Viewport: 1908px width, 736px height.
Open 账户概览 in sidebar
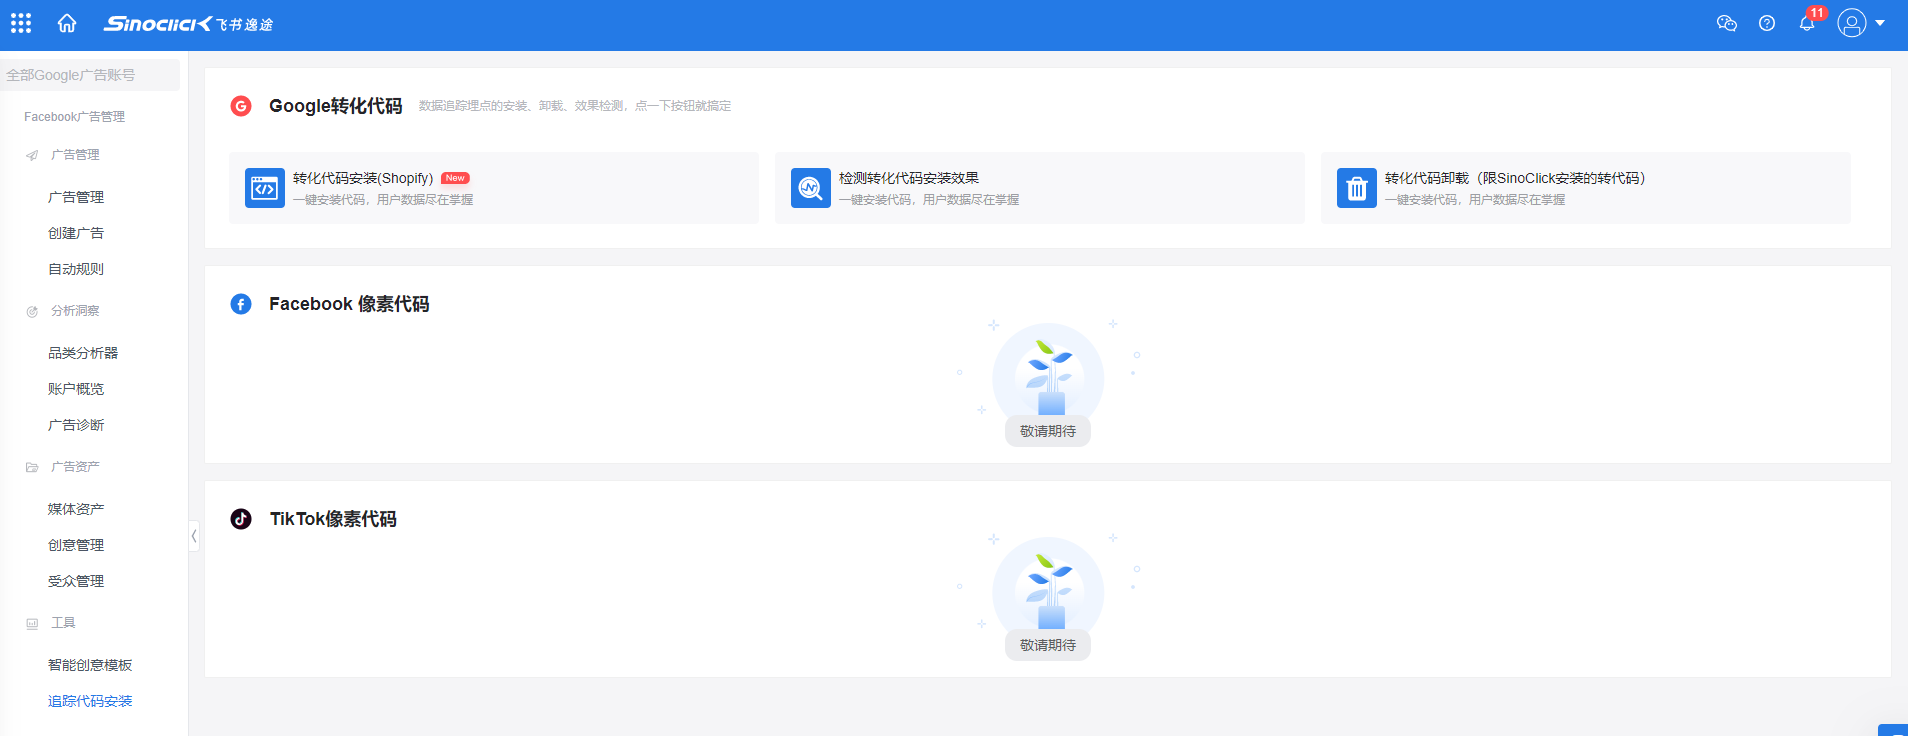76,389
